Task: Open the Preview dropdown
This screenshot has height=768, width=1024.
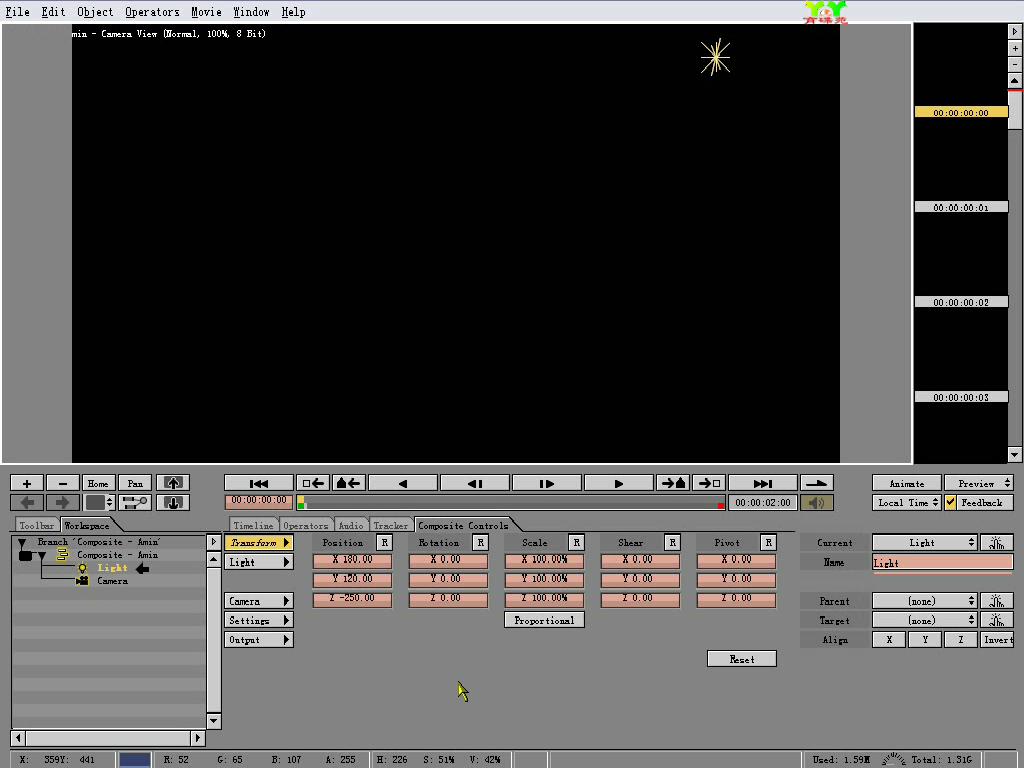Action: pyautogui.click(x=979, y=483)
